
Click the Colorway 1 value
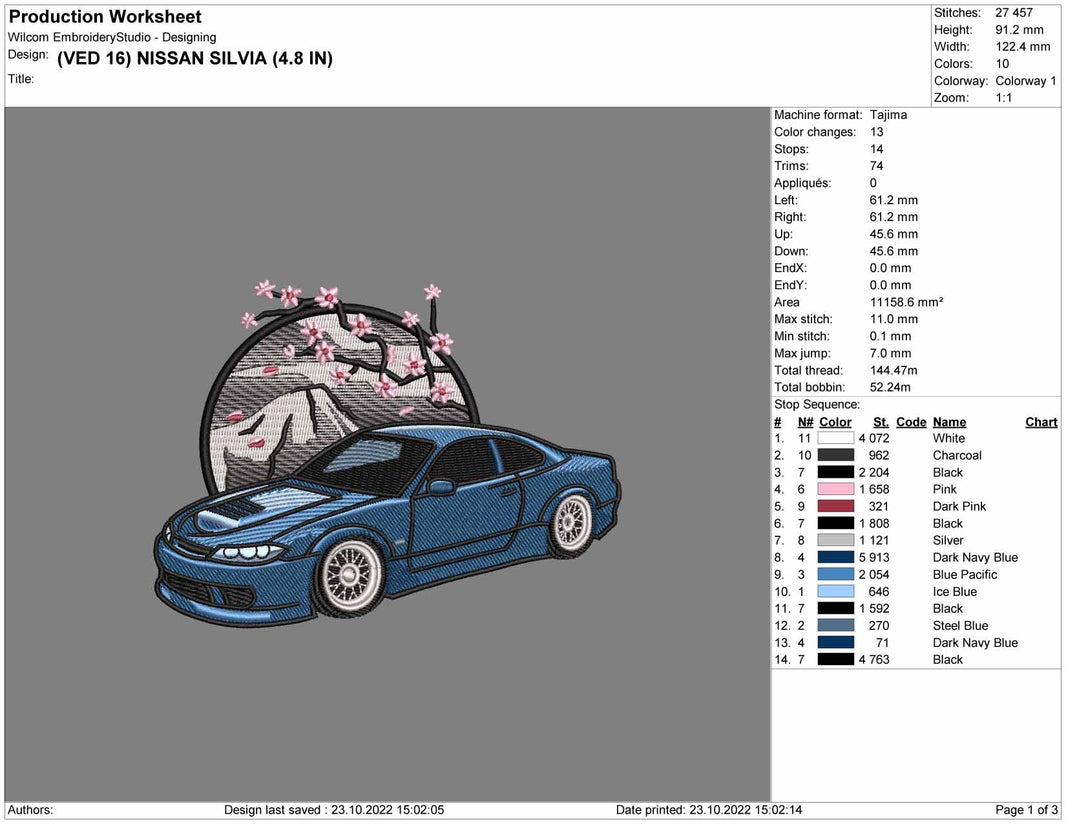click(1026, 80)
